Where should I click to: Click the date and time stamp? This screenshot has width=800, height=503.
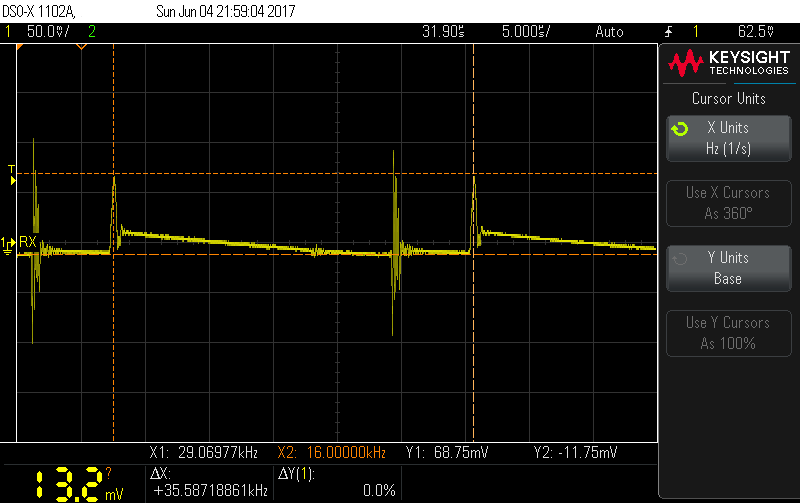point(226,11)
